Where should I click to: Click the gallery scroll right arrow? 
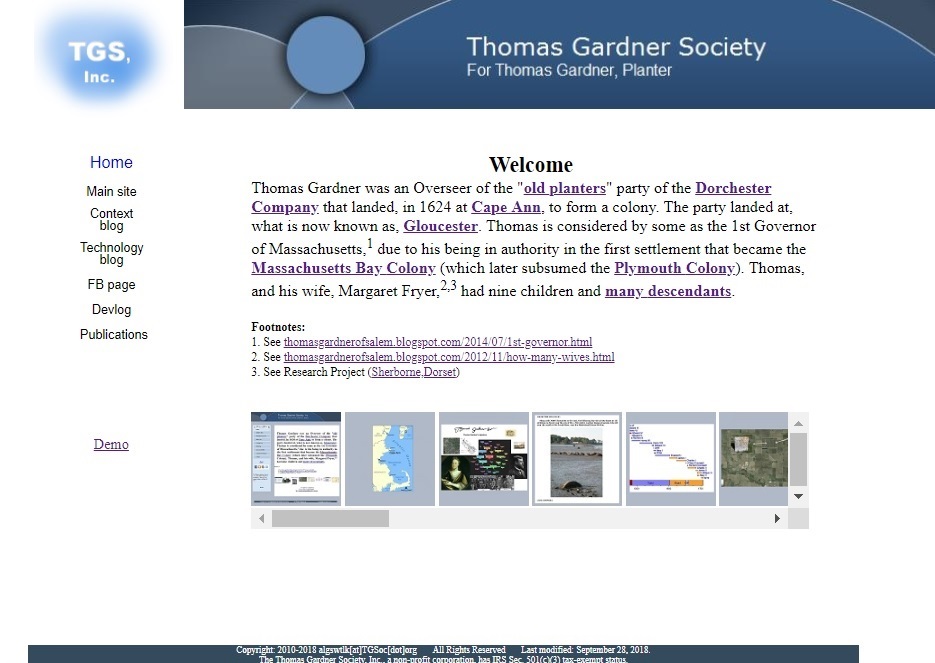(x=777, y=518)
